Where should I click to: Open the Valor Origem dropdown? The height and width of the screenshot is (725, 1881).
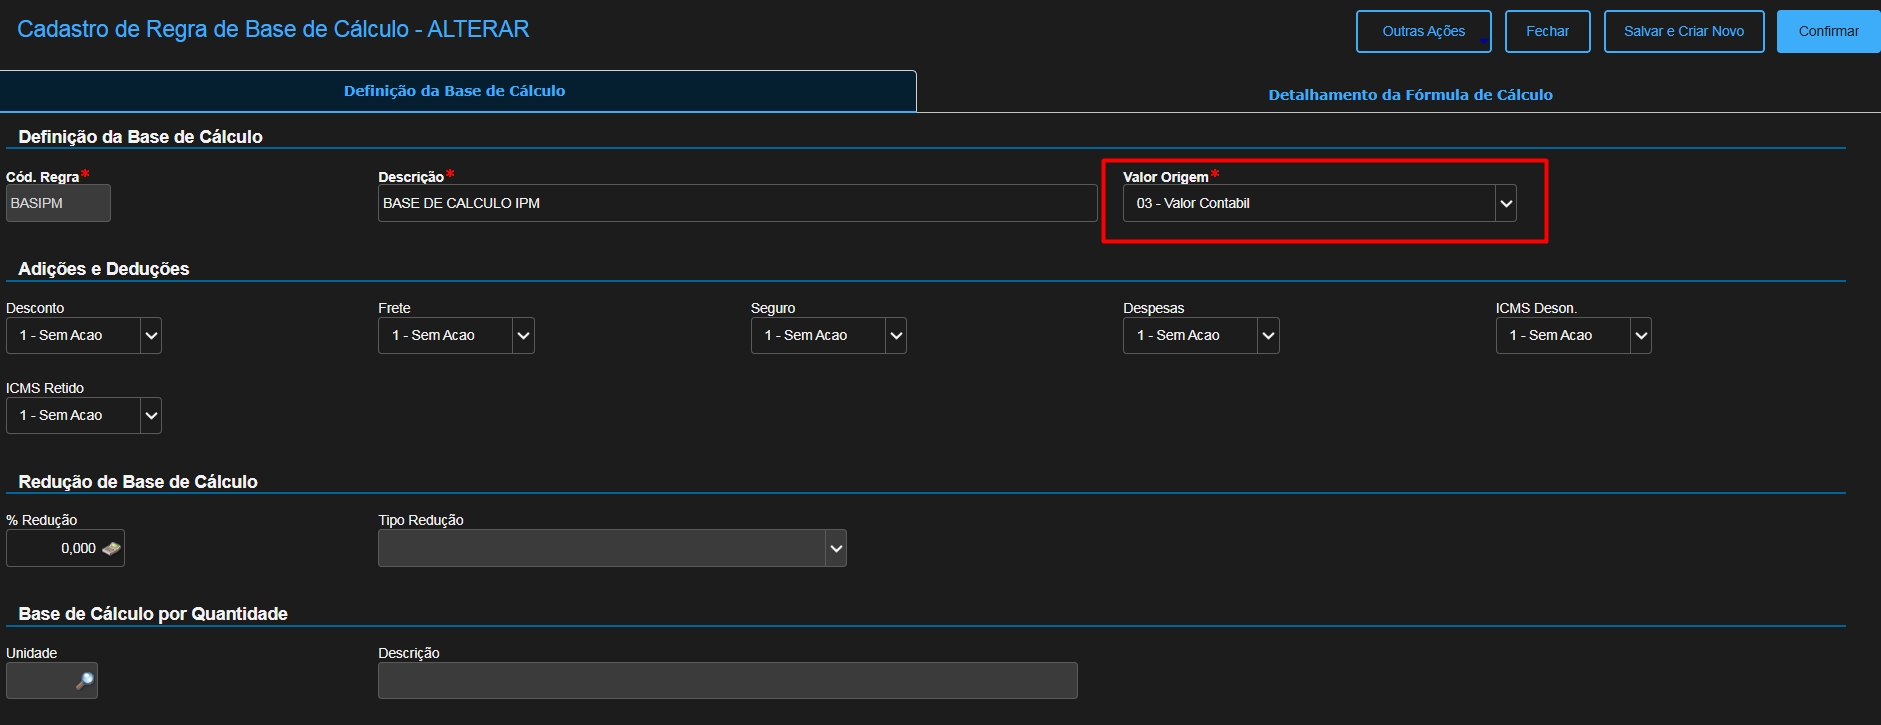1318,203
